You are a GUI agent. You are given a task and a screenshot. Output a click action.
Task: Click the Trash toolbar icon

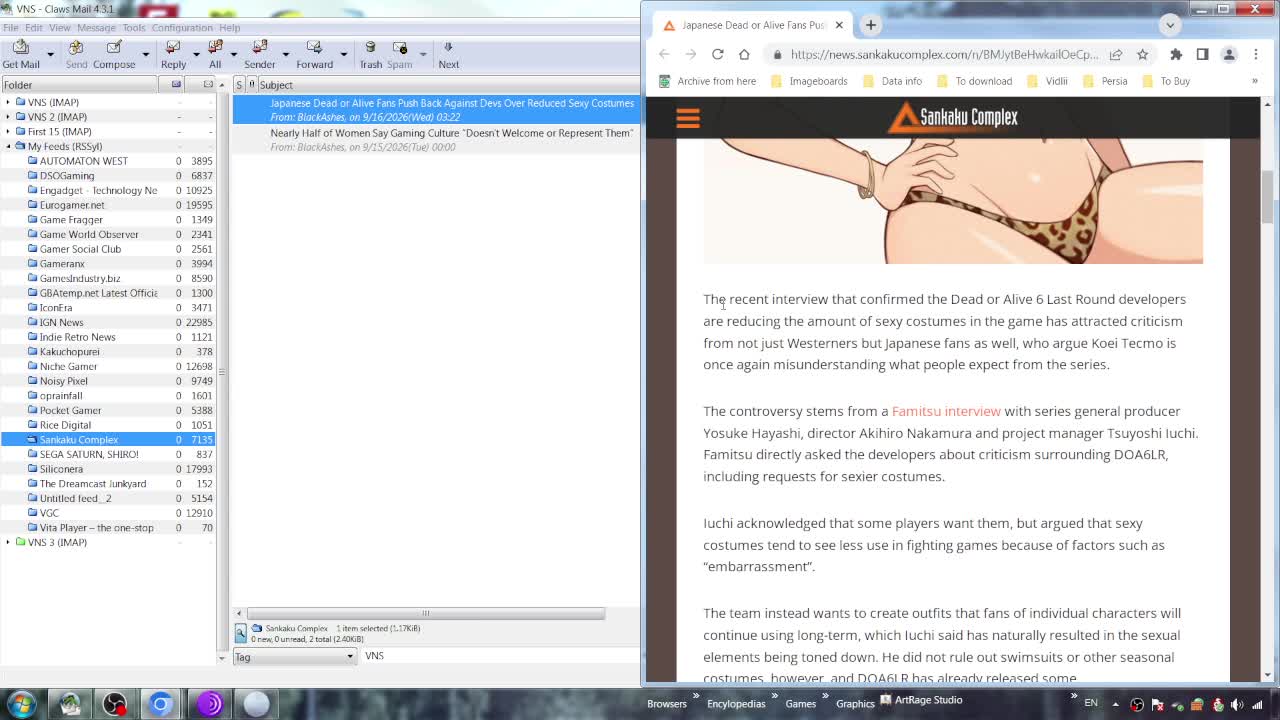point(371,54)
